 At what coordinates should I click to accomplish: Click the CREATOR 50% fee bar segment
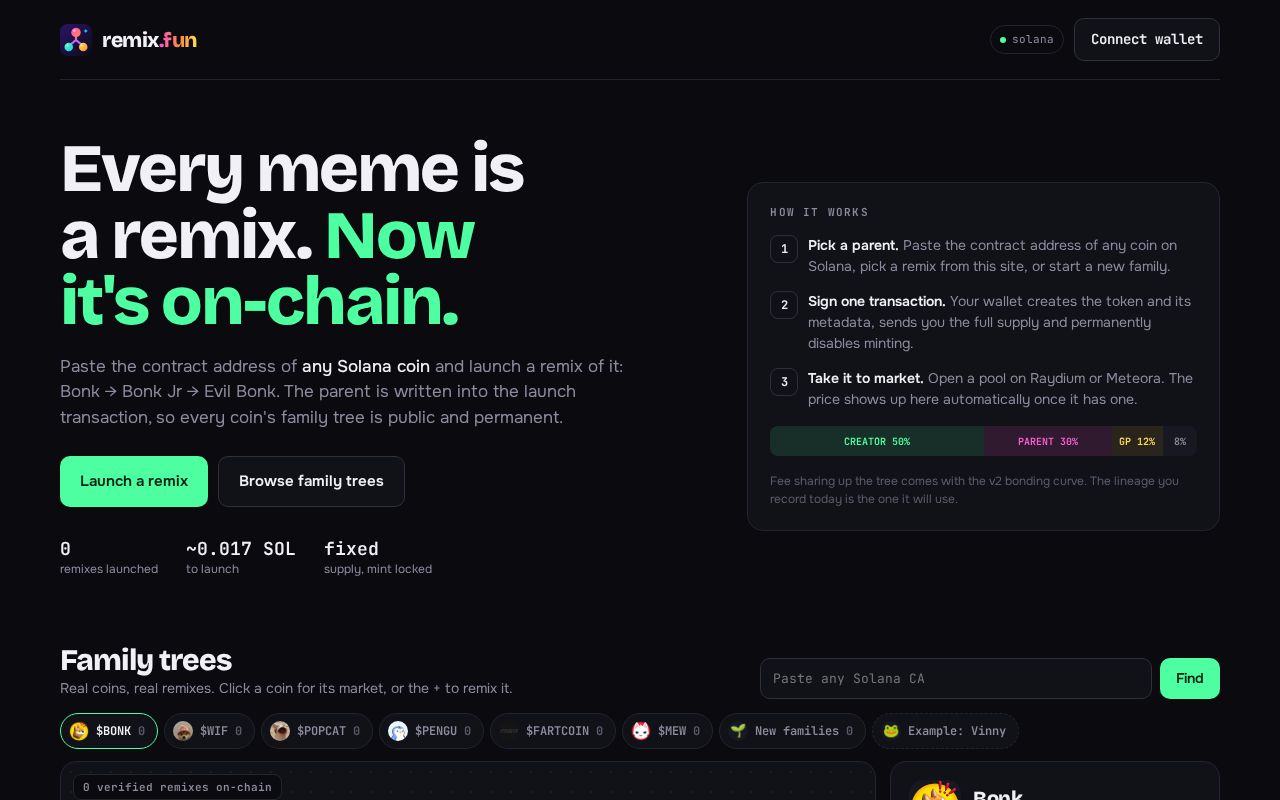(877, 441)
